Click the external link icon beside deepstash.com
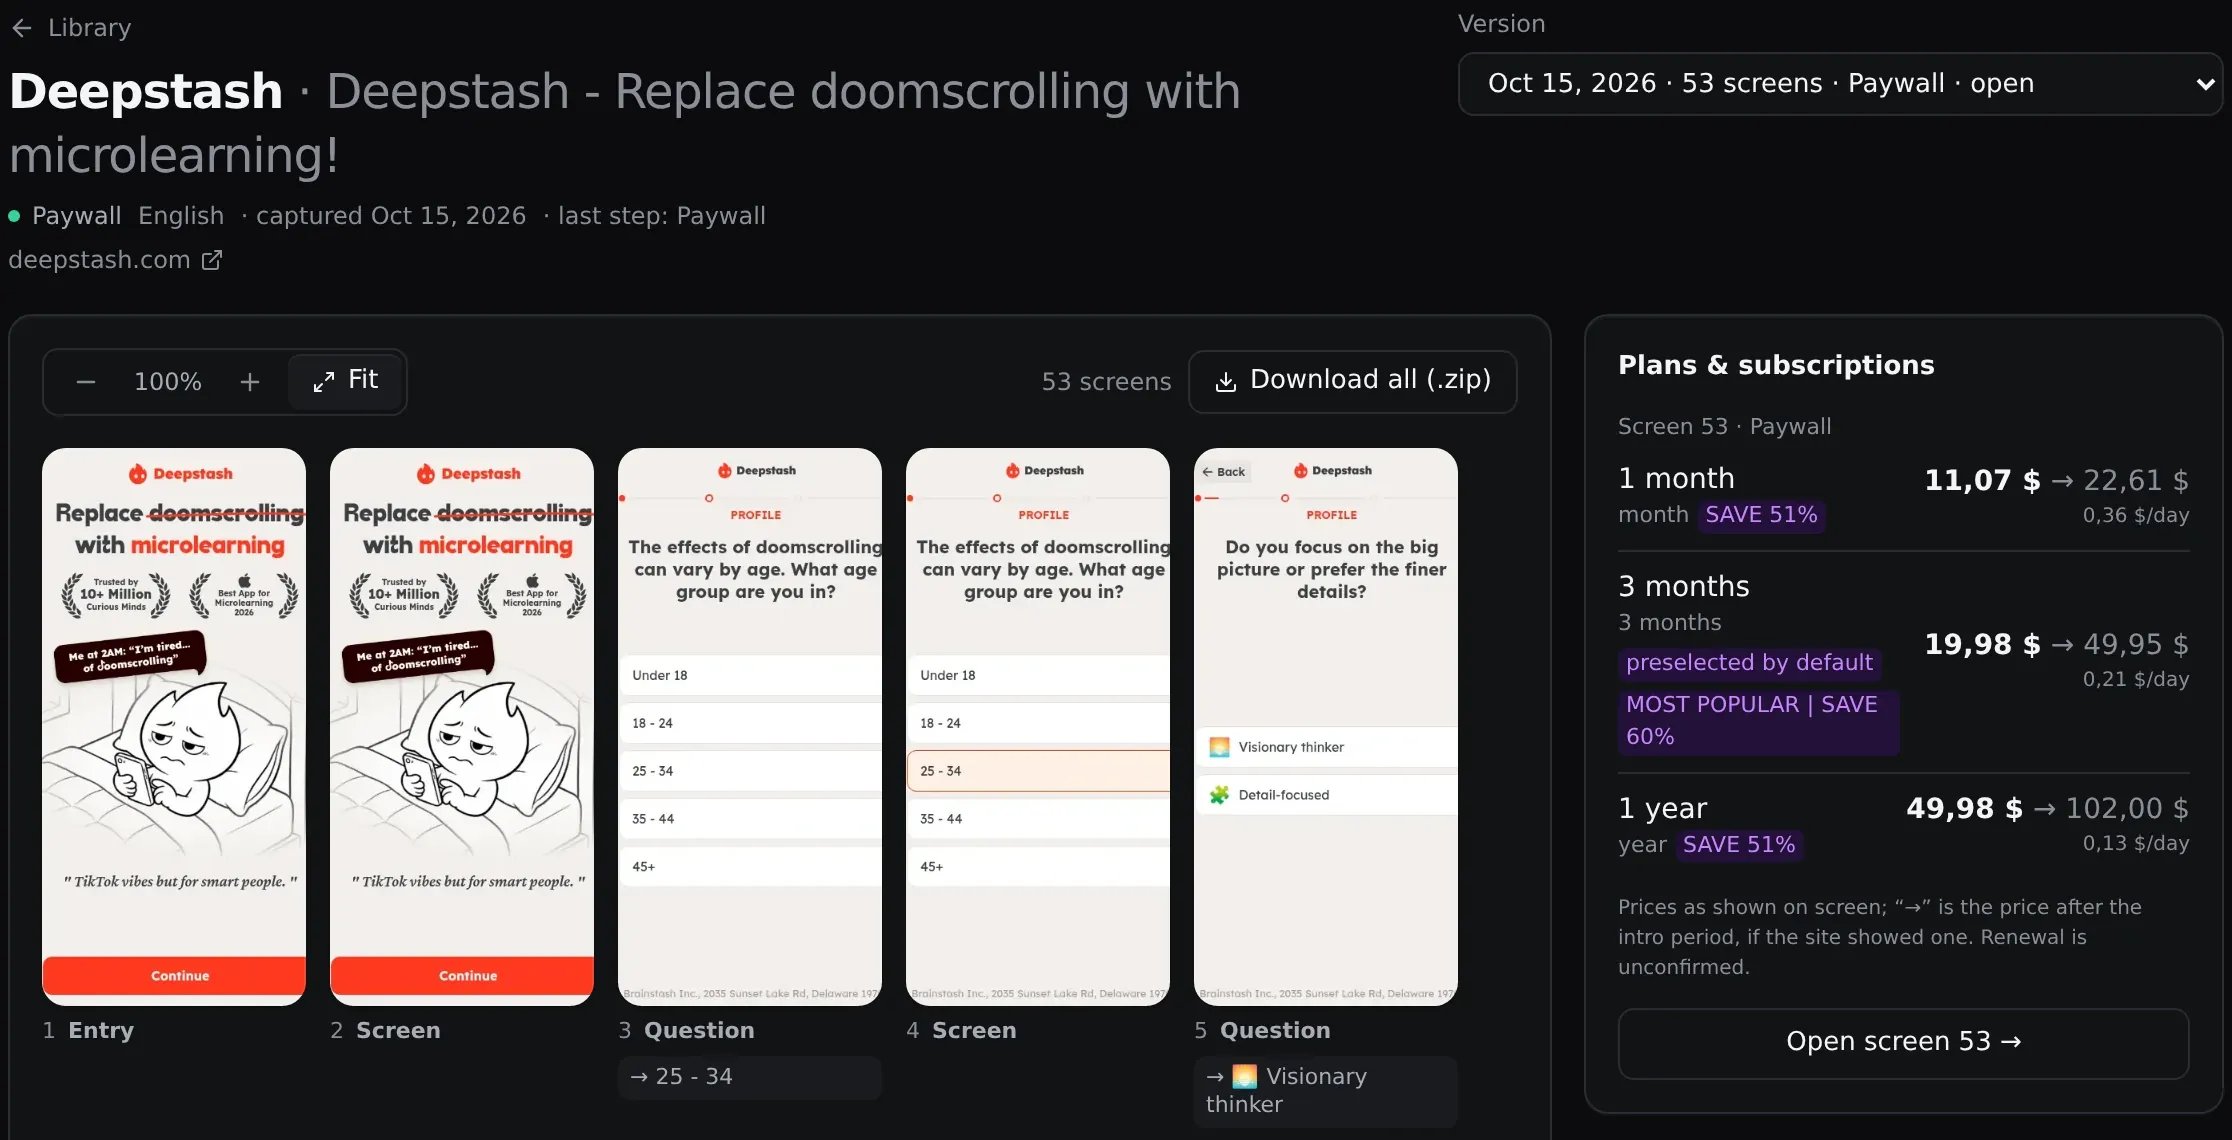Viewport: 2232px width, 1140px height. (x=212, y=260)
